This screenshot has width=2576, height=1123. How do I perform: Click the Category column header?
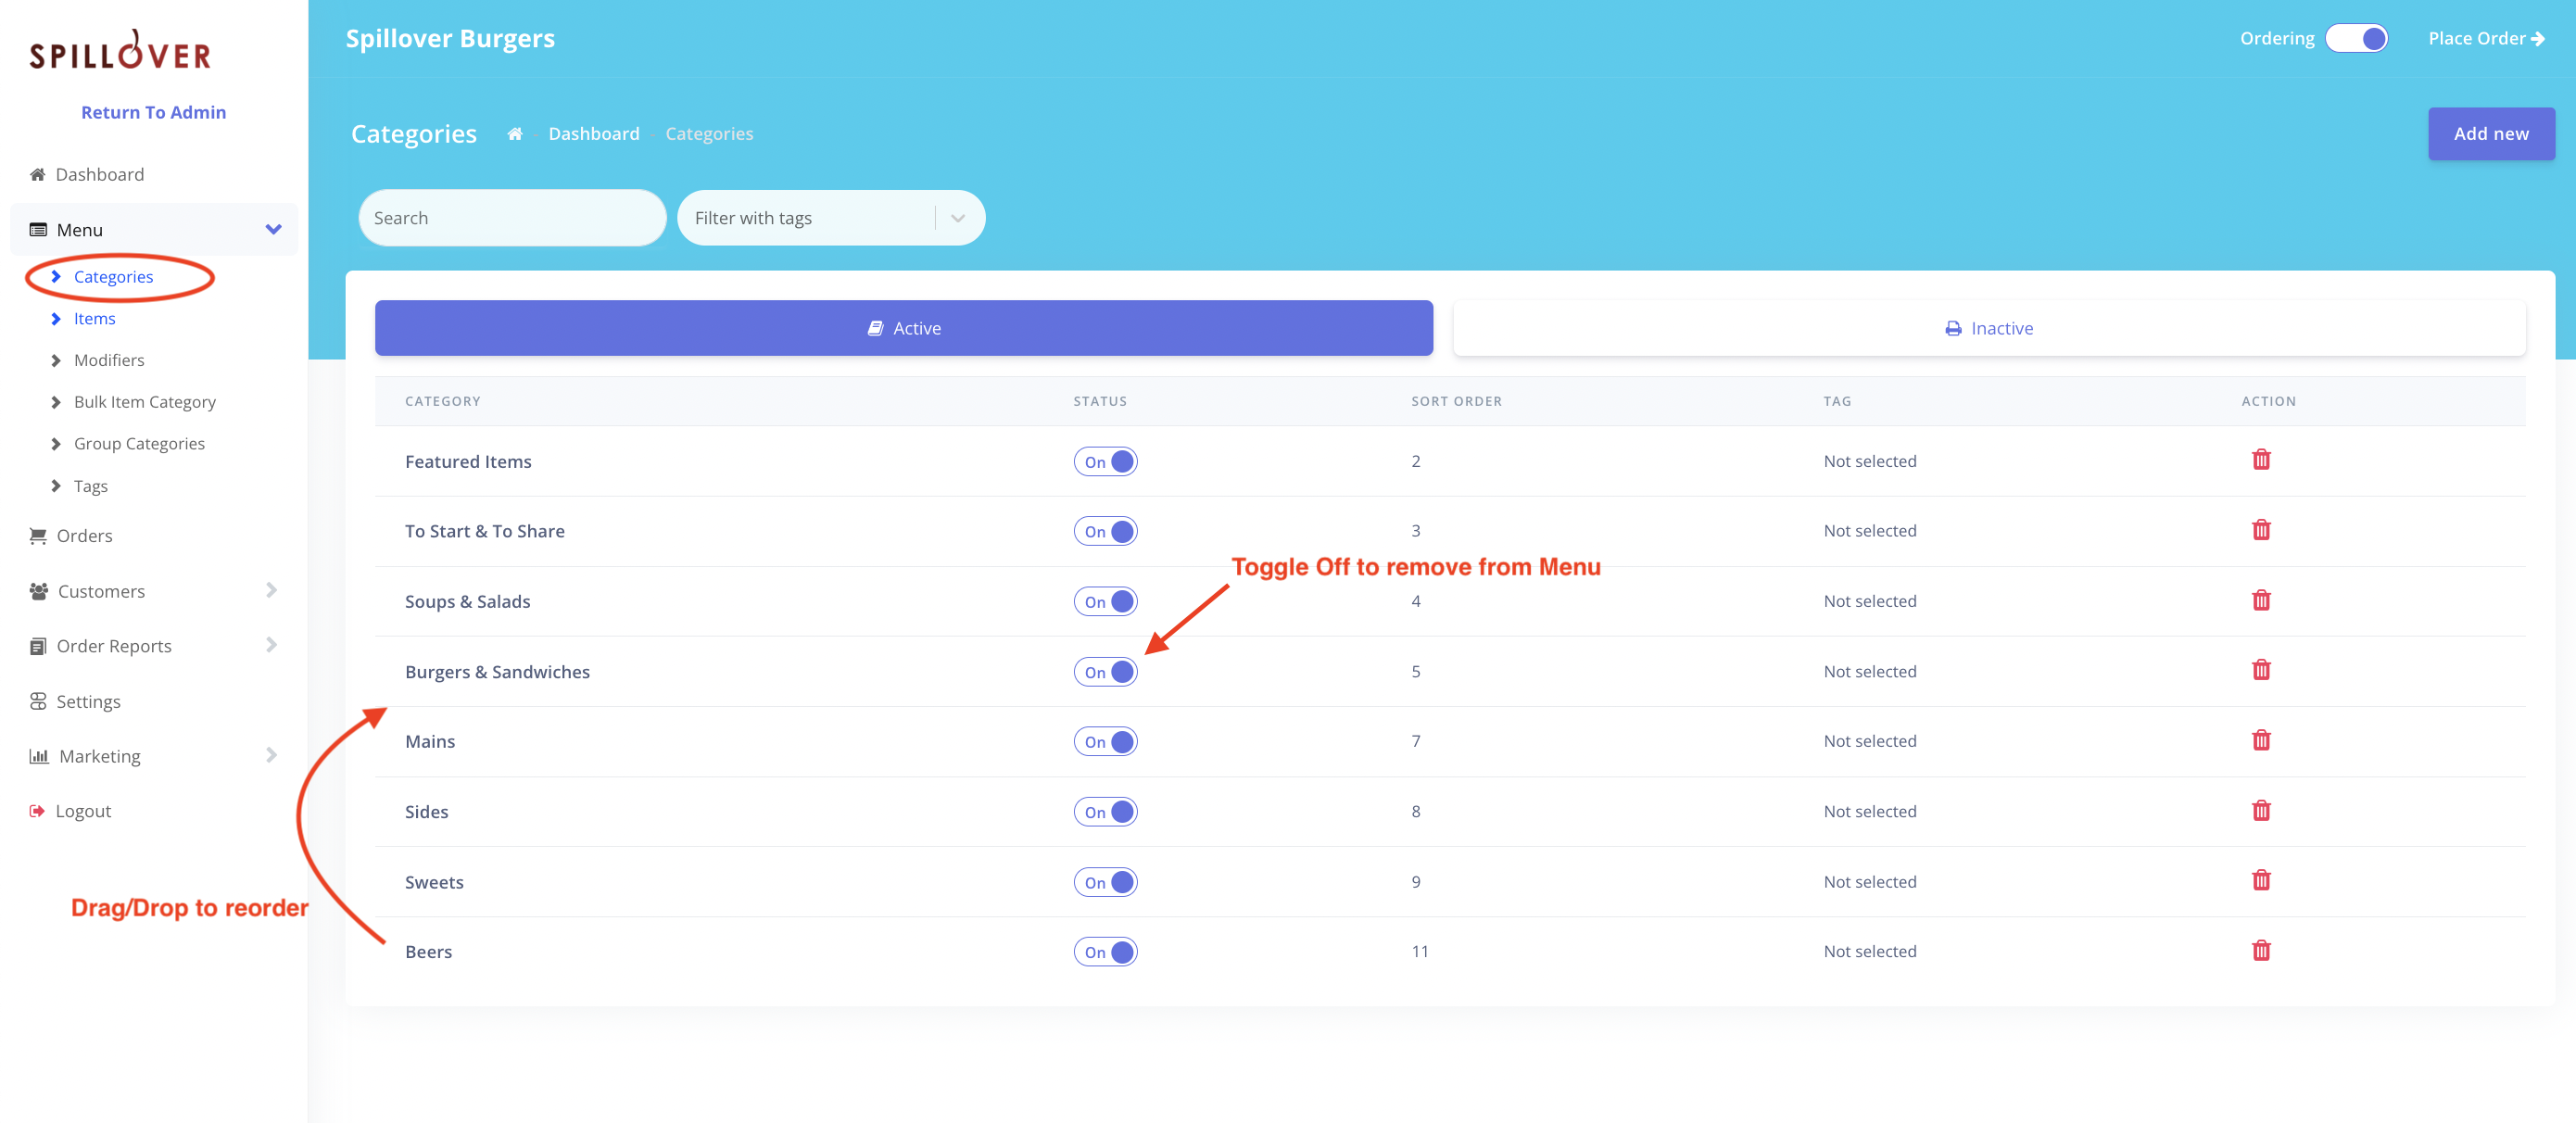click(443, 401)
